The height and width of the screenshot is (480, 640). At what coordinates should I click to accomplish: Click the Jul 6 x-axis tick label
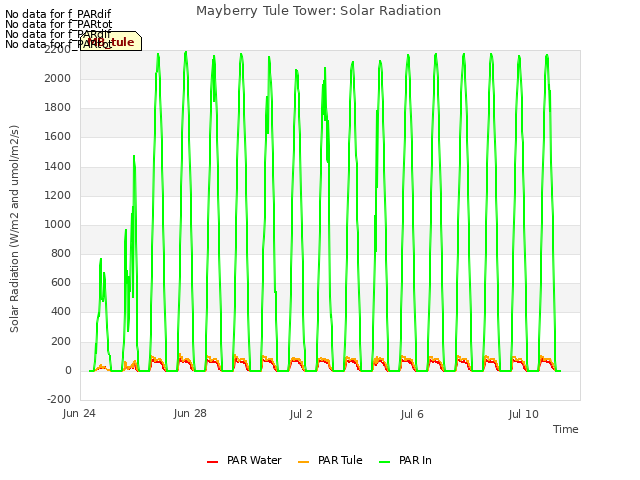coord(412,414)
